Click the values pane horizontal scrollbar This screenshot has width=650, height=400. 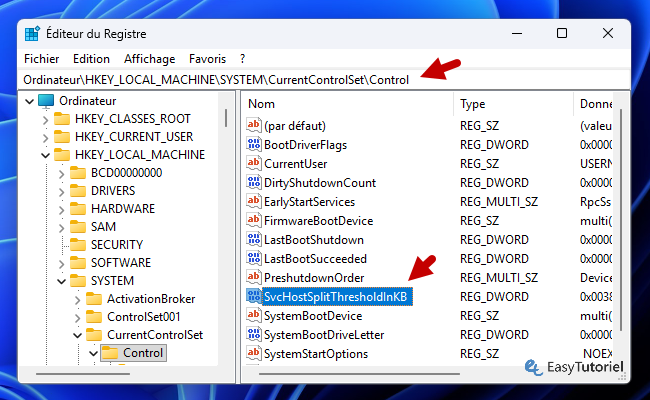[359, 374]
